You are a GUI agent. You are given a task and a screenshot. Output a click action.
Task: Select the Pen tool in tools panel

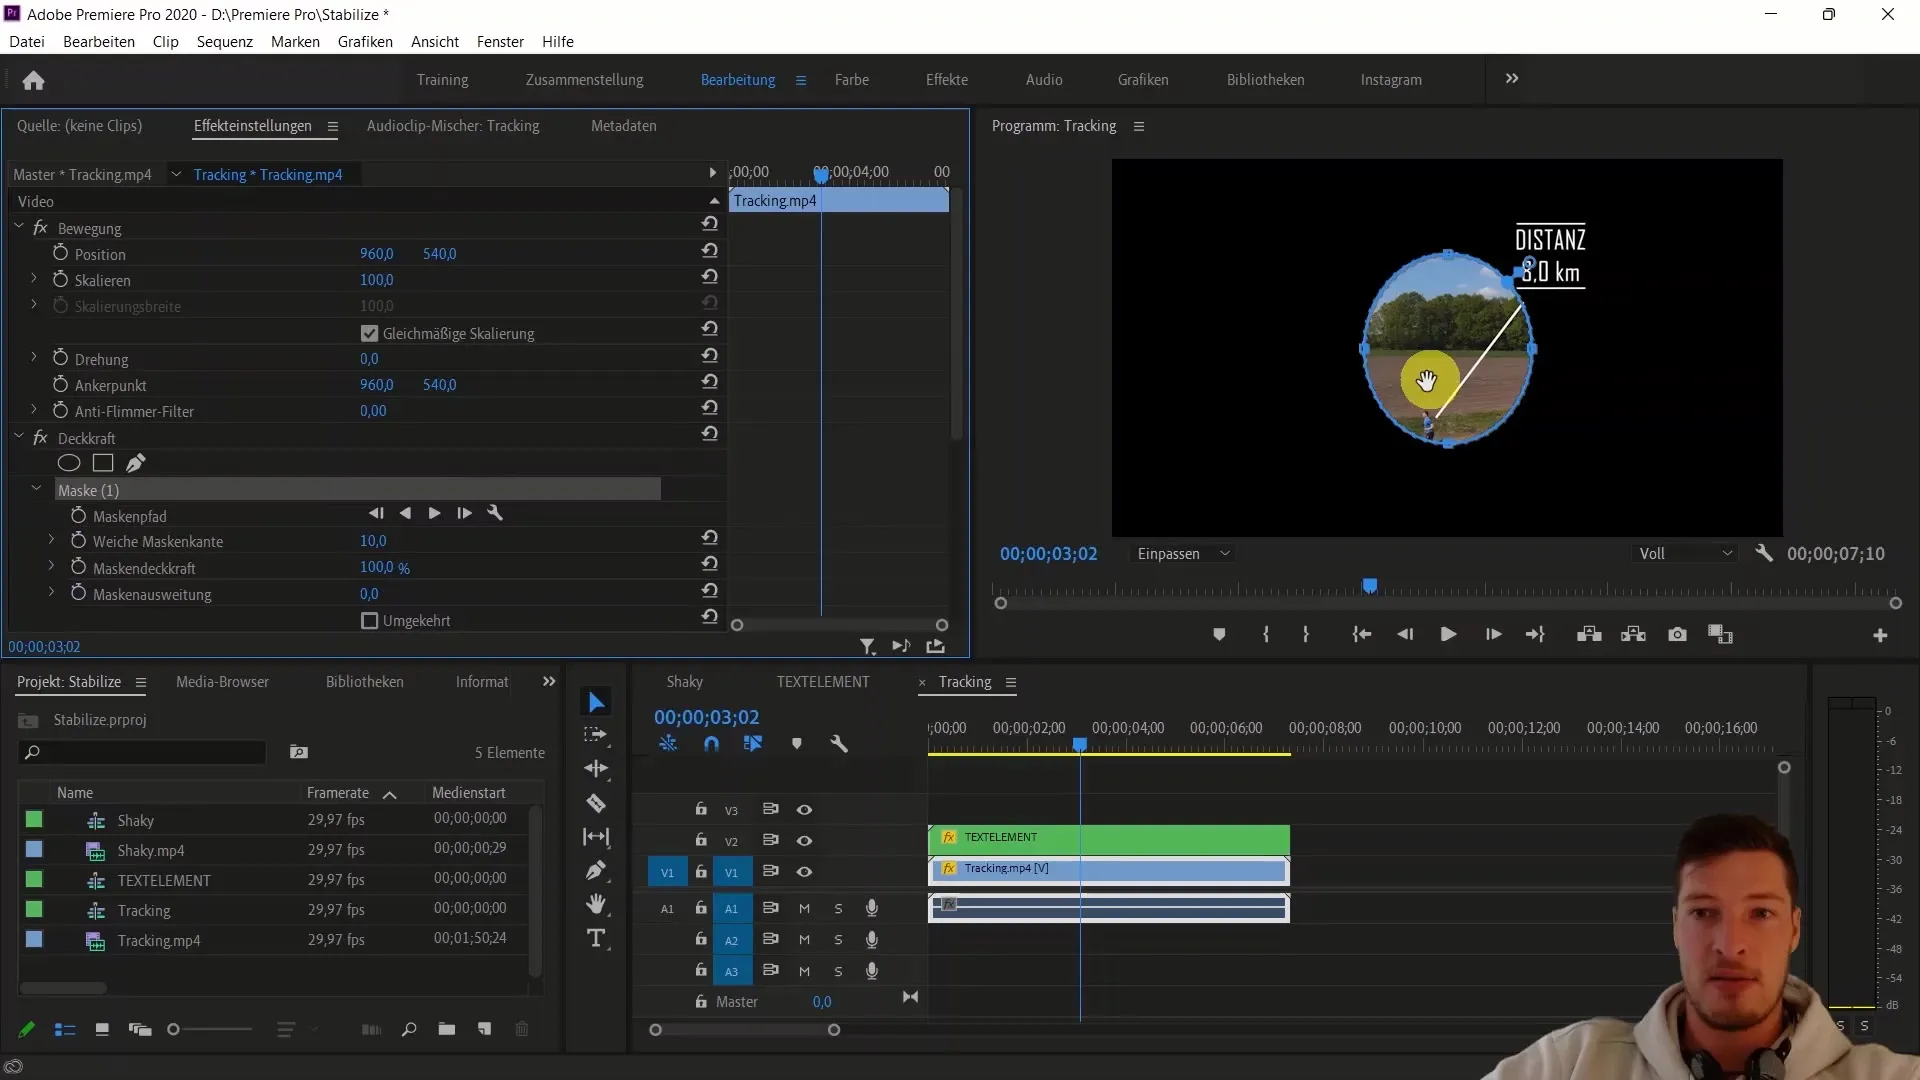click(596, 871)
